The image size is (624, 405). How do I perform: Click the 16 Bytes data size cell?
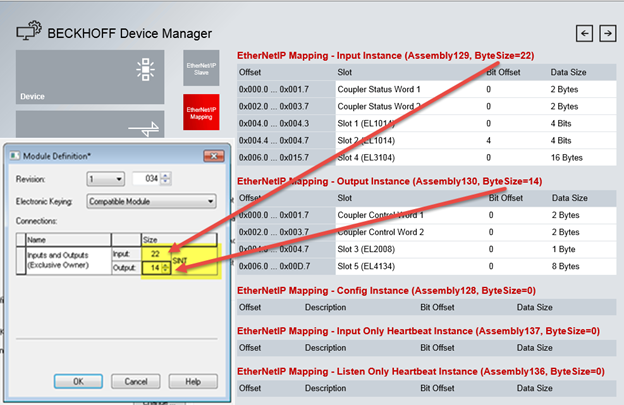pos(566,158)
